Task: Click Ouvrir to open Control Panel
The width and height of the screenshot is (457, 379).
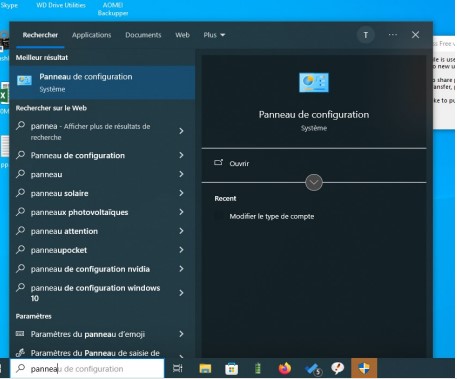Action: (239, 163)
